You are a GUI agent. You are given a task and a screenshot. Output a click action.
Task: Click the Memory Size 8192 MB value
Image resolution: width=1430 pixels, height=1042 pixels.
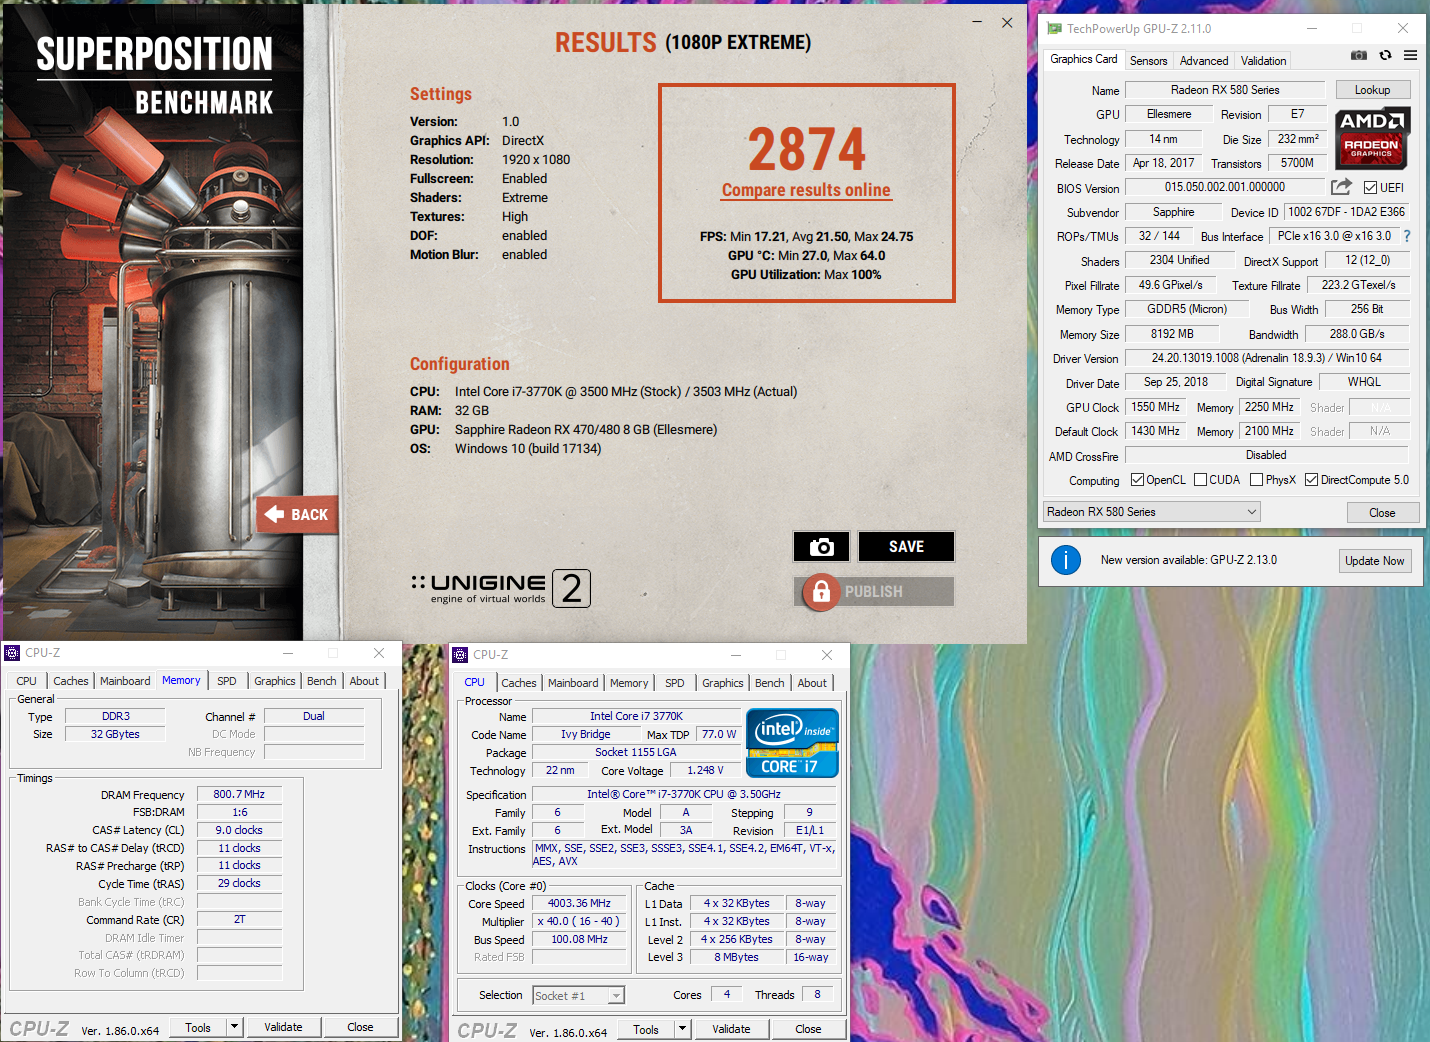1172,334
